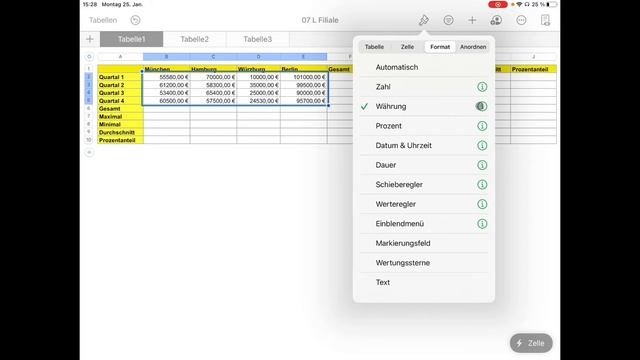Open info for Werteregler format

tap(482, 204)
